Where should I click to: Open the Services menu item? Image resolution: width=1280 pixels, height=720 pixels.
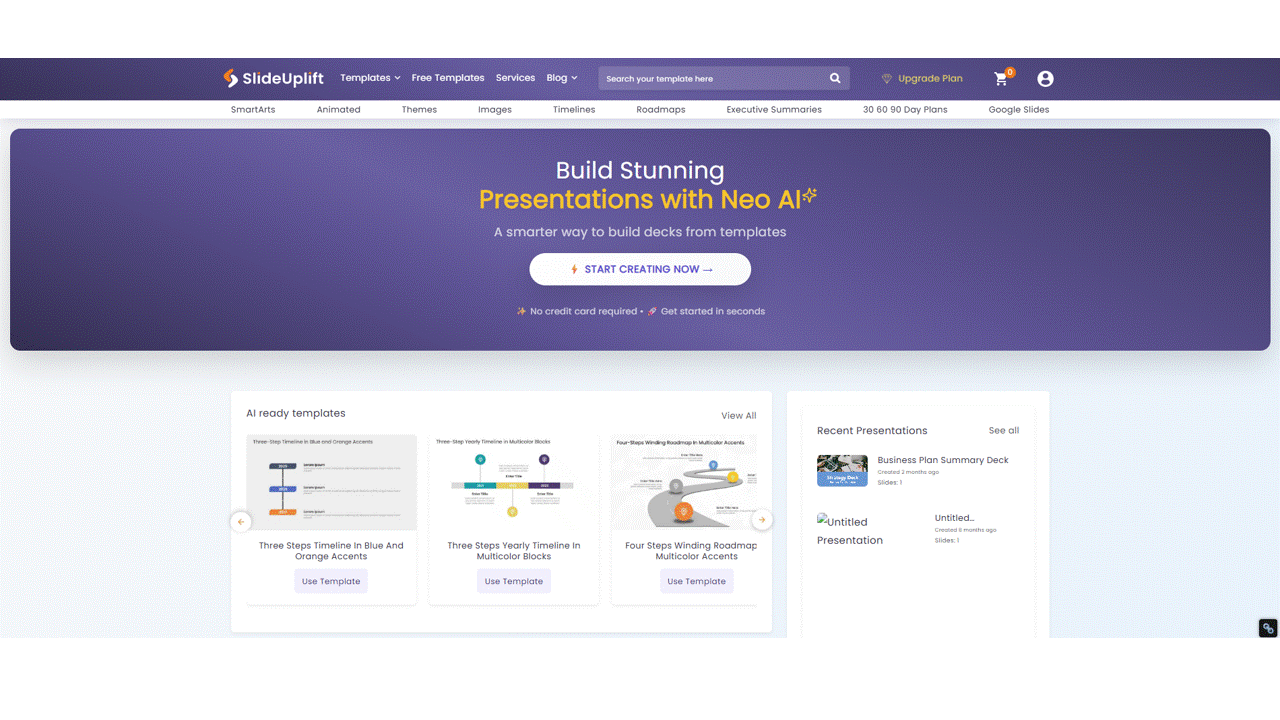pyautogui.click(x=515, y=78)
